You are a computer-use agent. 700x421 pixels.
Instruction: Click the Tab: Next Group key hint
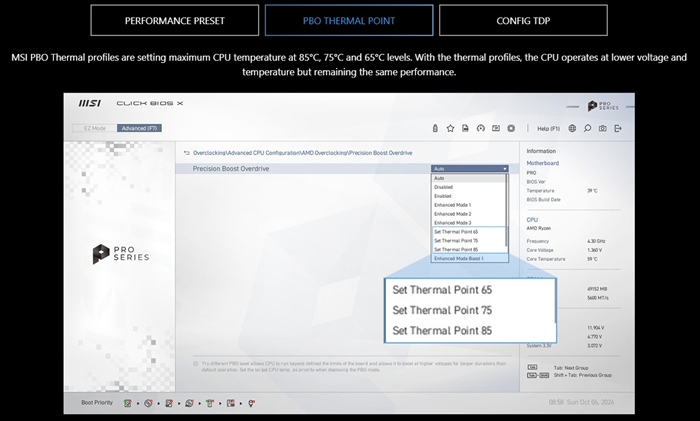(571, 368)
